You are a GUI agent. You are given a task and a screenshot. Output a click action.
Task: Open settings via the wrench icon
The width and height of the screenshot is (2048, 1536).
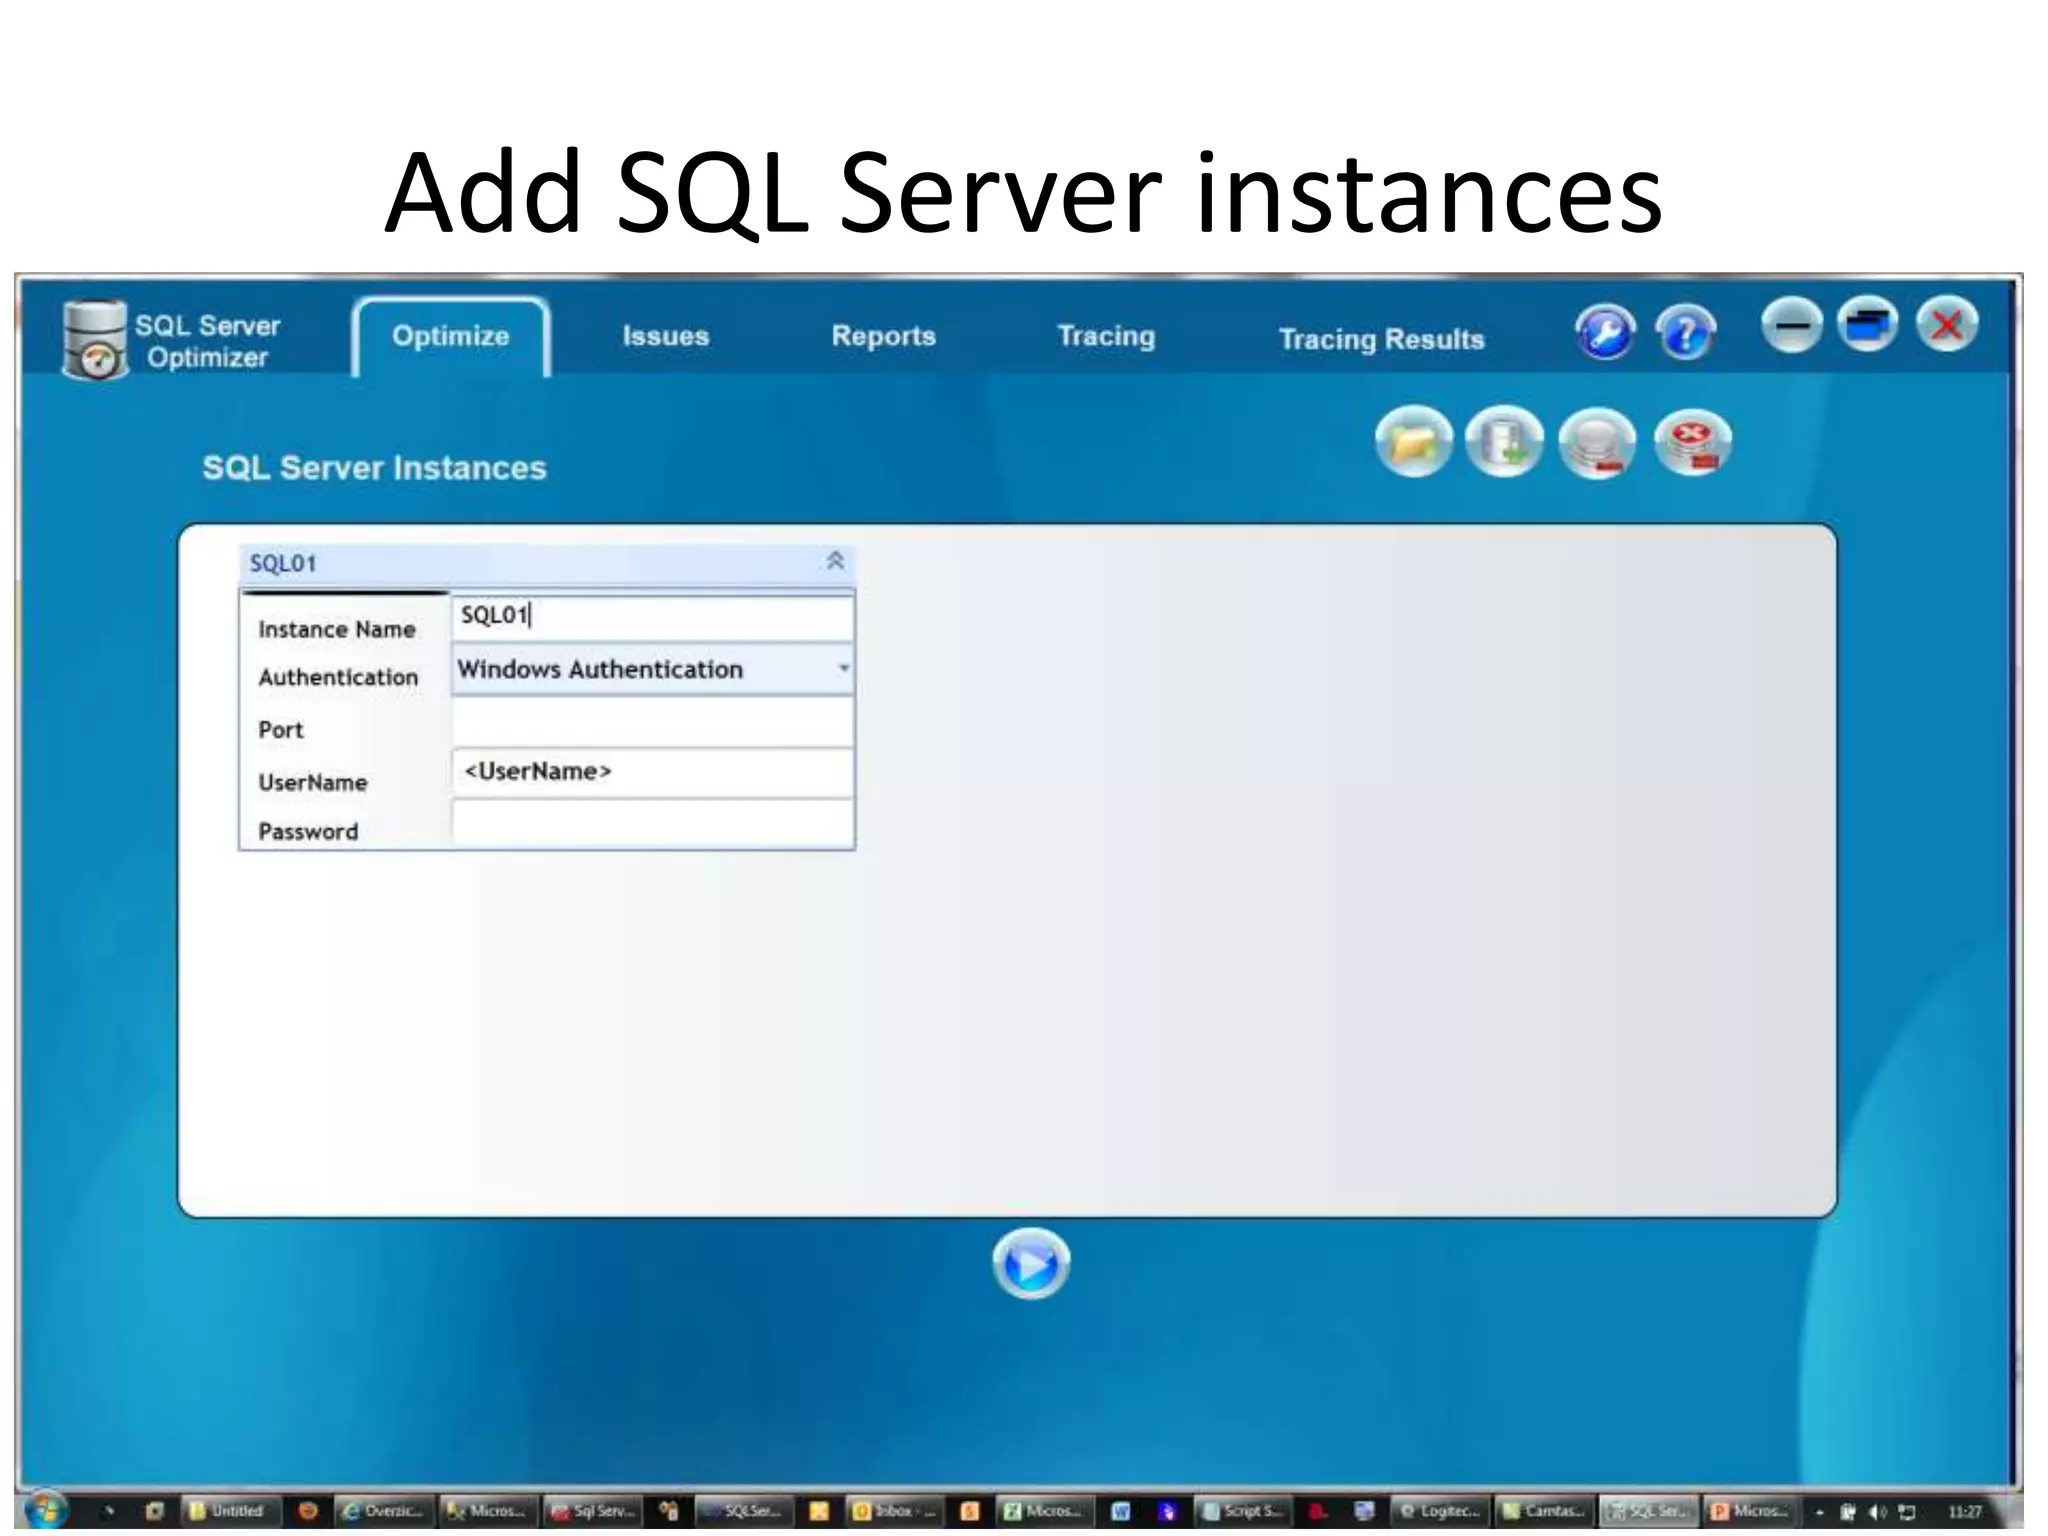[1605, 332]
